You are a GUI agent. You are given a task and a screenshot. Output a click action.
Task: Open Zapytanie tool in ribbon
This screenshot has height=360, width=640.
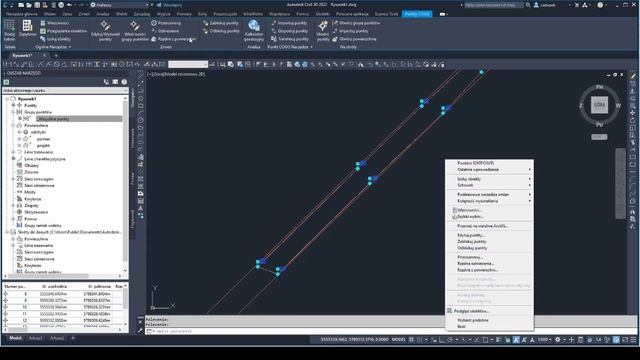coord(27,29)
